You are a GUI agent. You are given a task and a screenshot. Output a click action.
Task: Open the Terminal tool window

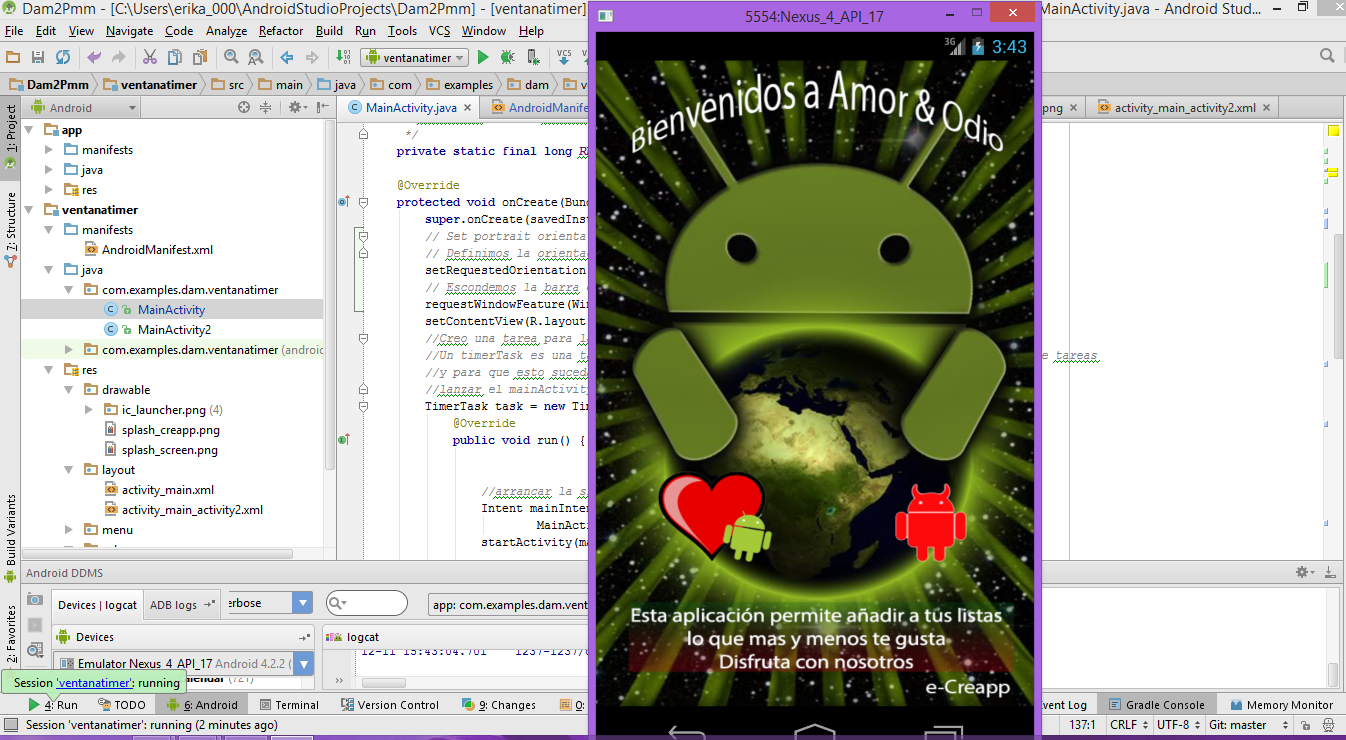click(x=288, y=705)
